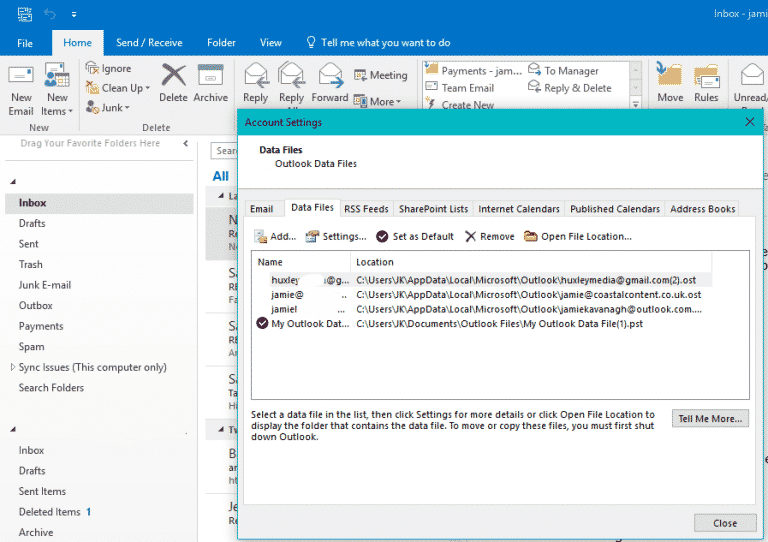
Task: Switch to Send / Receive ribbon tab
Action: coord(149,43)
